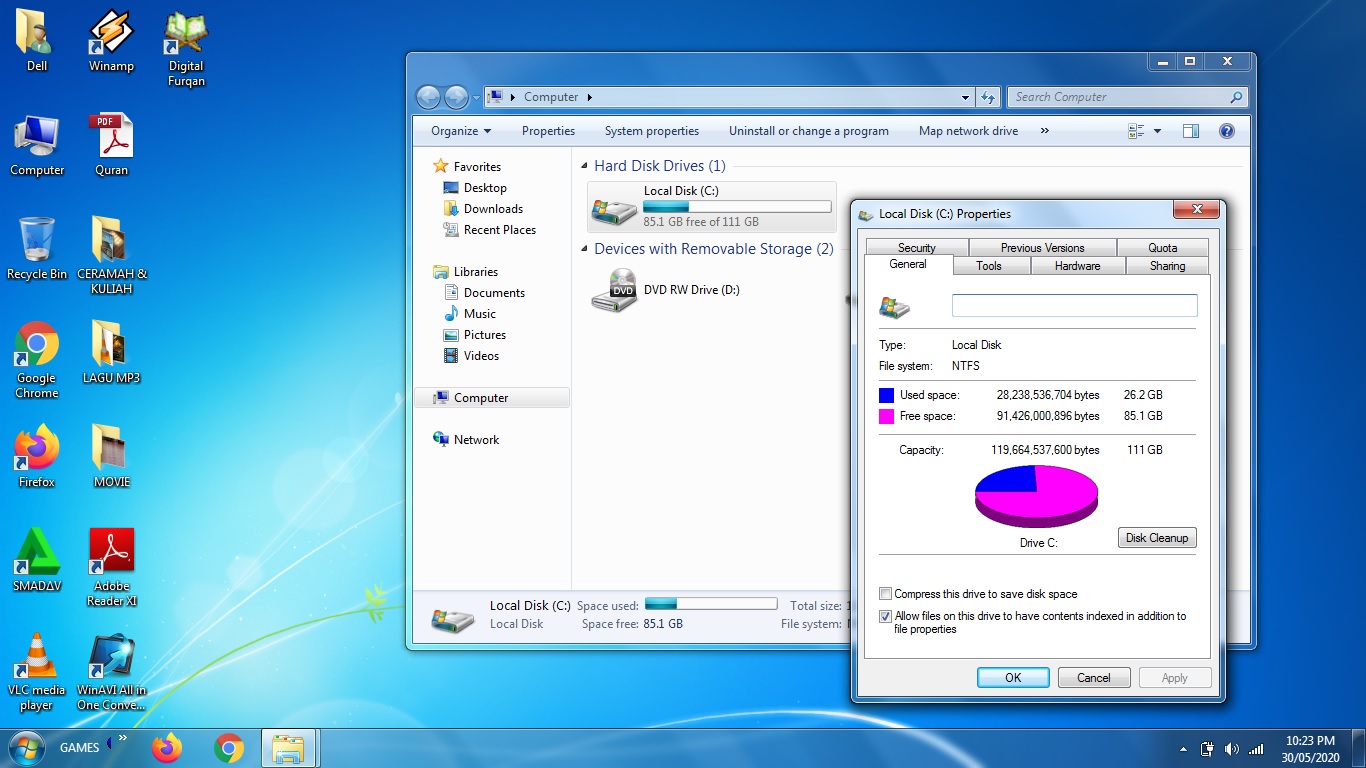
Task: Select the Recycle Bin icon
Action: pyautogui.click(x=37, y=248)
